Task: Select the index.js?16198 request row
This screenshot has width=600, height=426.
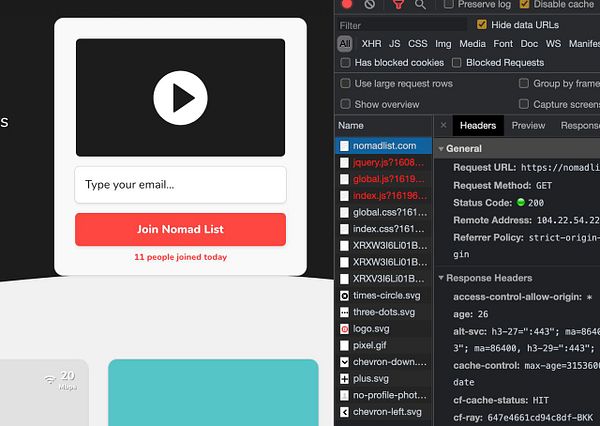Action: click(x=384, y=196)
